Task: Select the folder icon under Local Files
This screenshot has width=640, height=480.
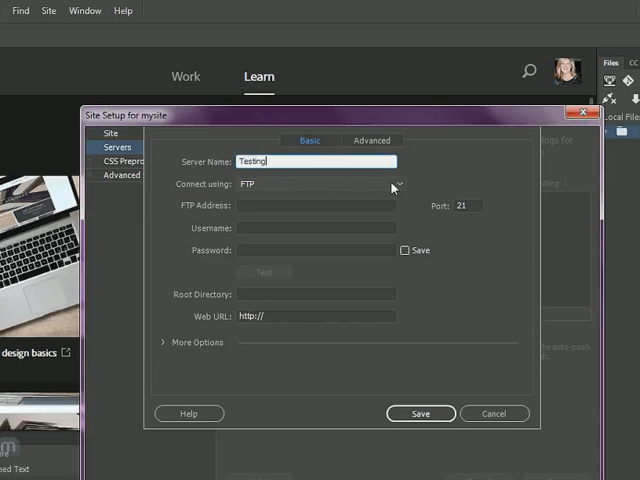Action: 622,132
